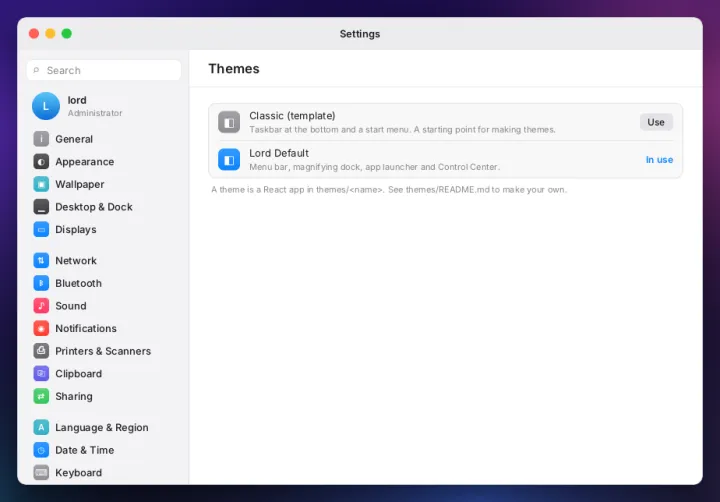Image resolution: width=720 pixels, height=502 pixels.
Task: Click the Classic (template) theme icon
Action: pyautogui.click(x=229, y=122)
